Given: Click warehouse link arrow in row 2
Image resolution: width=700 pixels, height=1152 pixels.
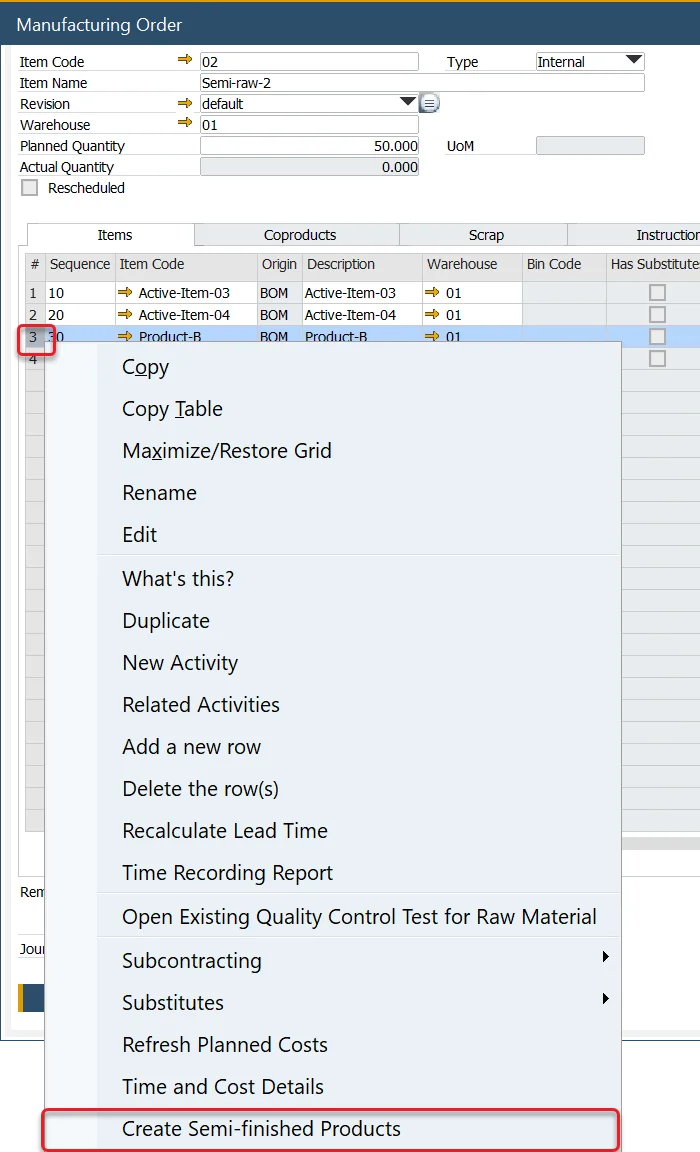Looking at the screenshot, I should click(x=432, y=315).
